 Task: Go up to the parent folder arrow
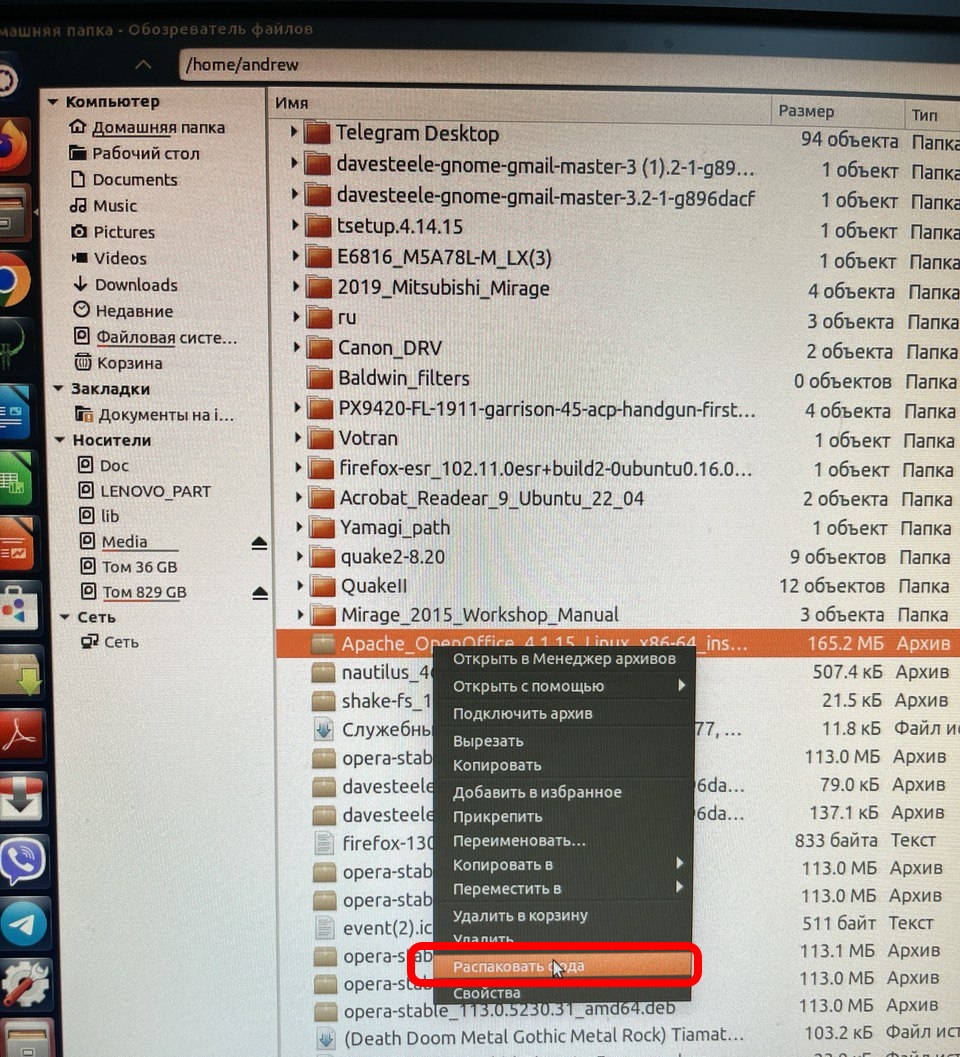pyautogui.click(x=143, y=65)
